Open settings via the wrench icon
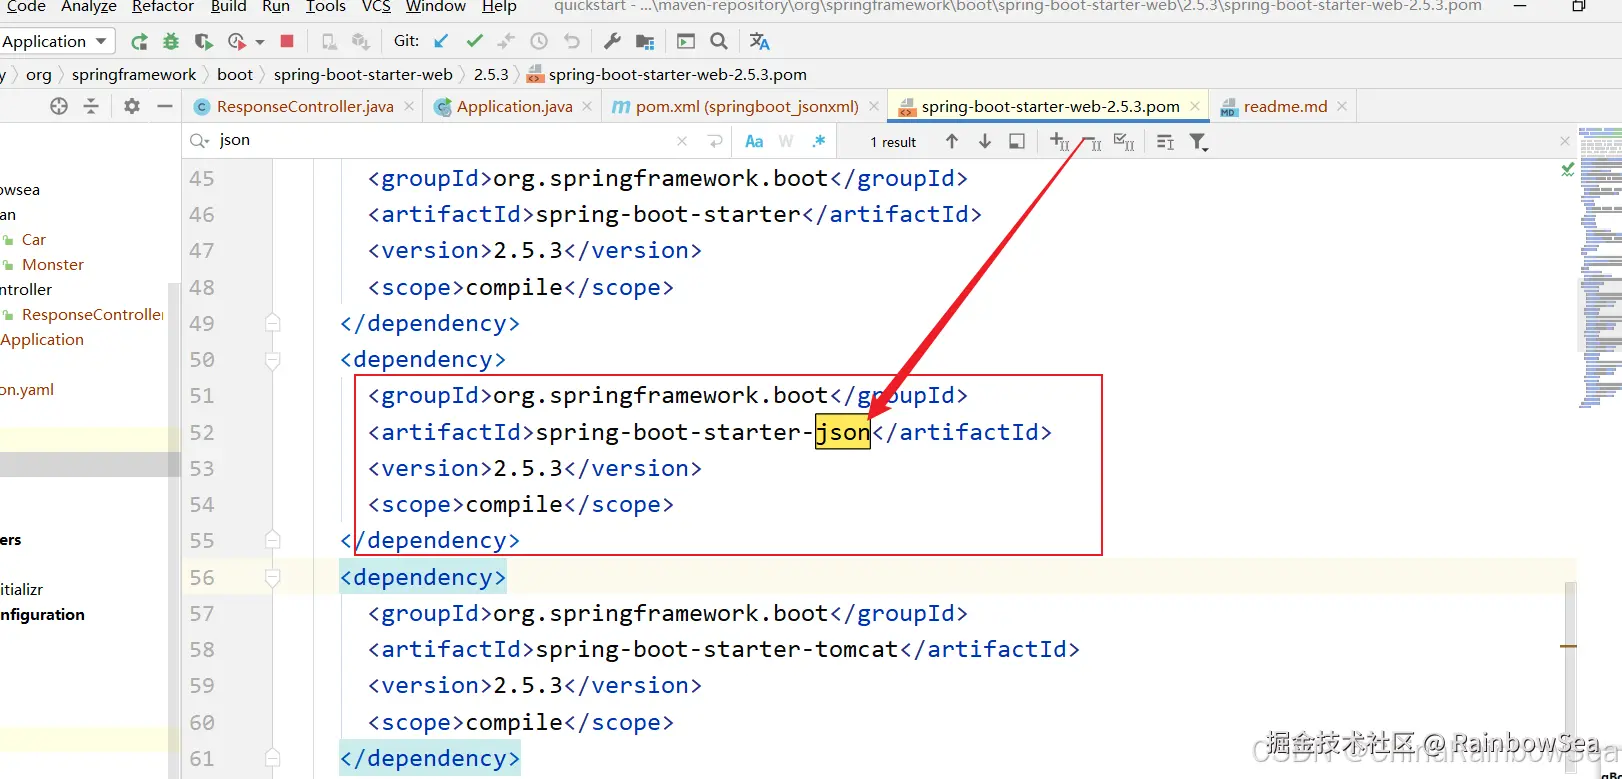1622x779 pixels. click(x=612, y=41)
